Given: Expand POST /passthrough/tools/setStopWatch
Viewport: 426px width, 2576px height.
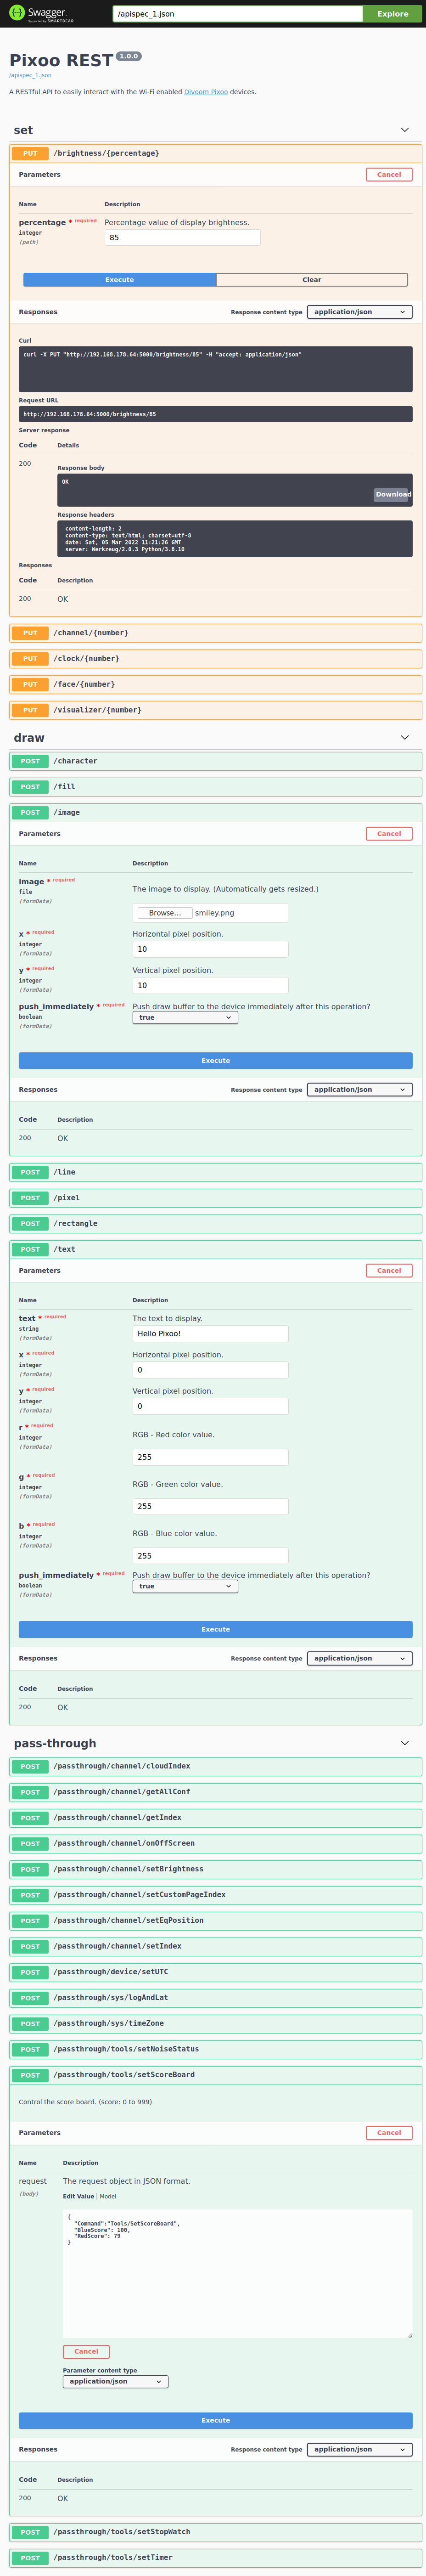Looking at the screenshot, I should [216, 2532].
